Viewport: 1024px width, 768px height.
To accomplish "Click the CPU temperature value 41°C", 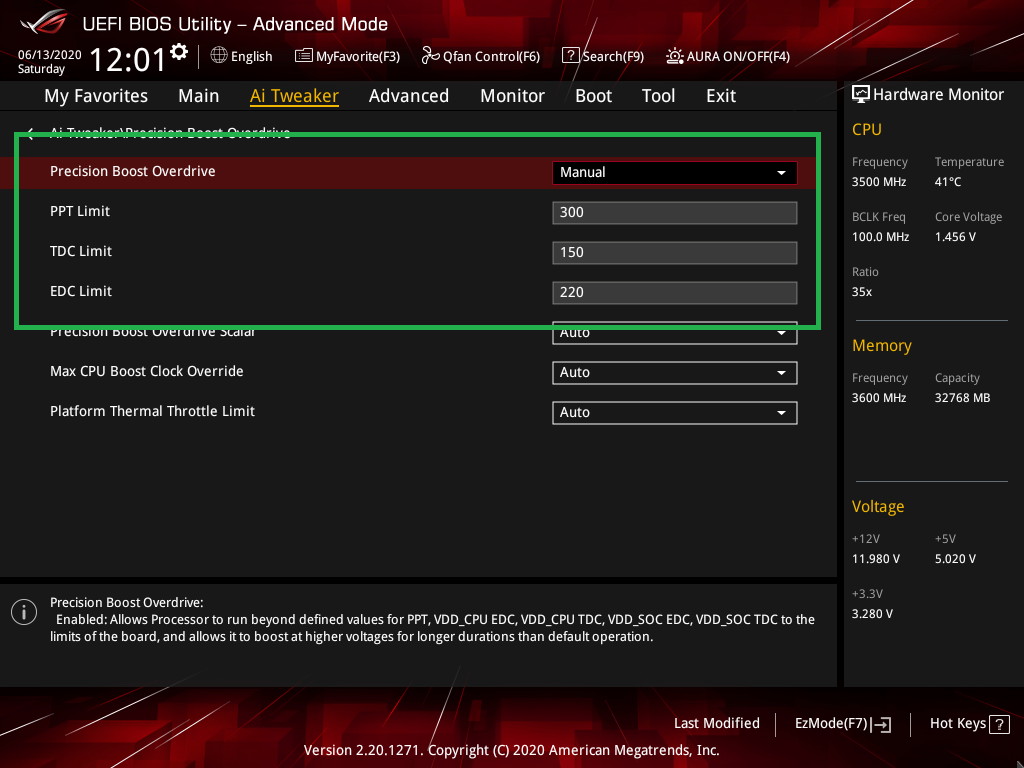I will click(x=948, y=182).
